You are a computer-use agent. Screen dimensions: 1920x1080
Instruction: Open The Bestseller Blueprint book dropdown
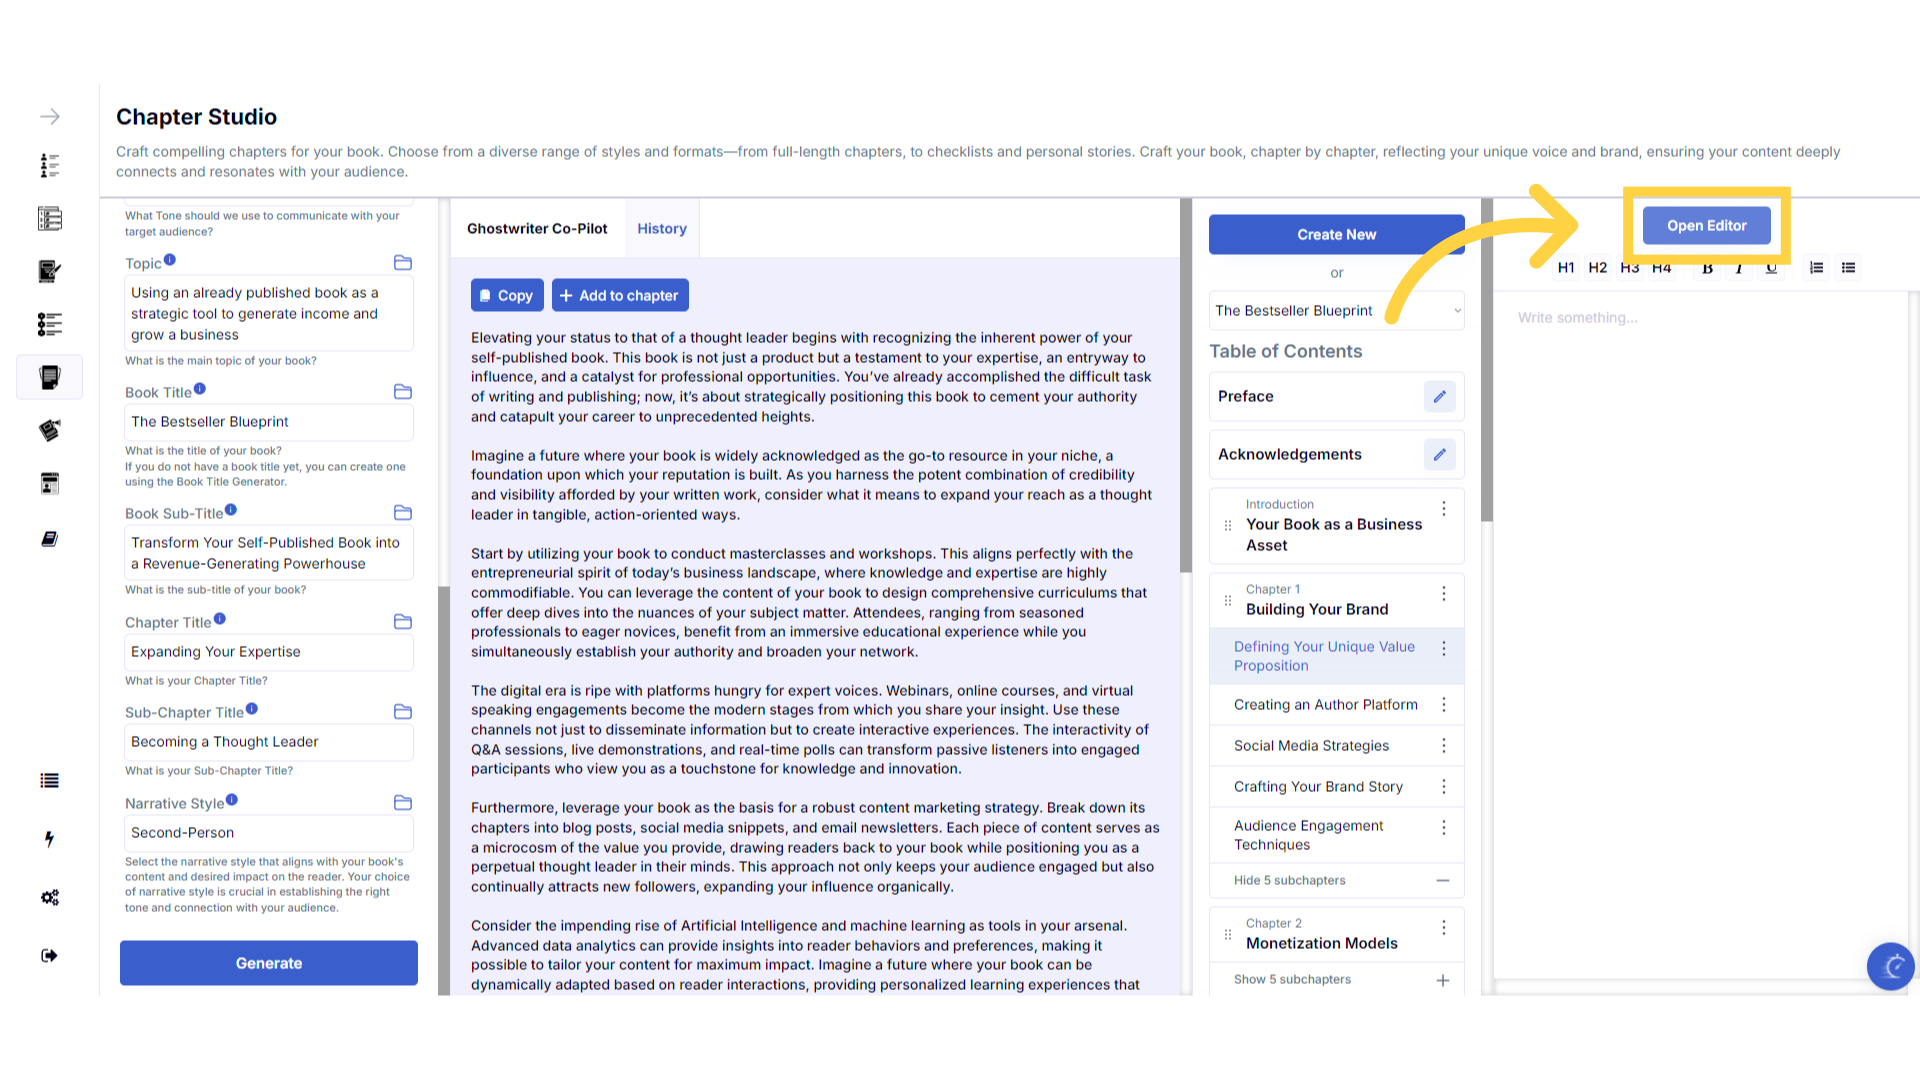coord(1336,311)
